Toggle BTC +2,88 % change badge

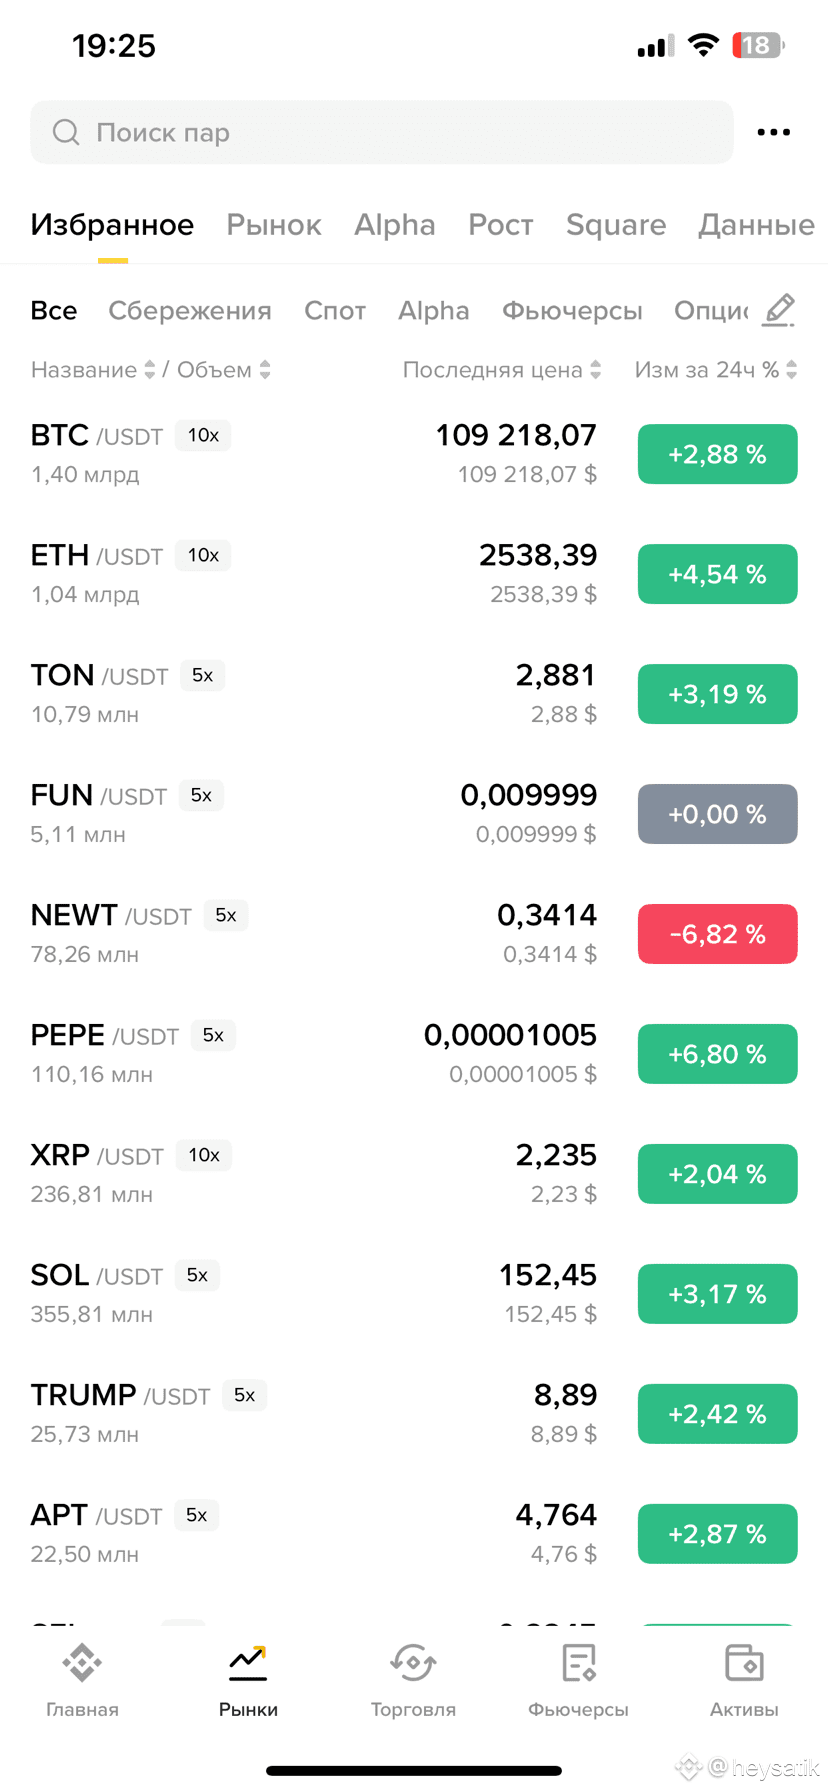[718, 454]
